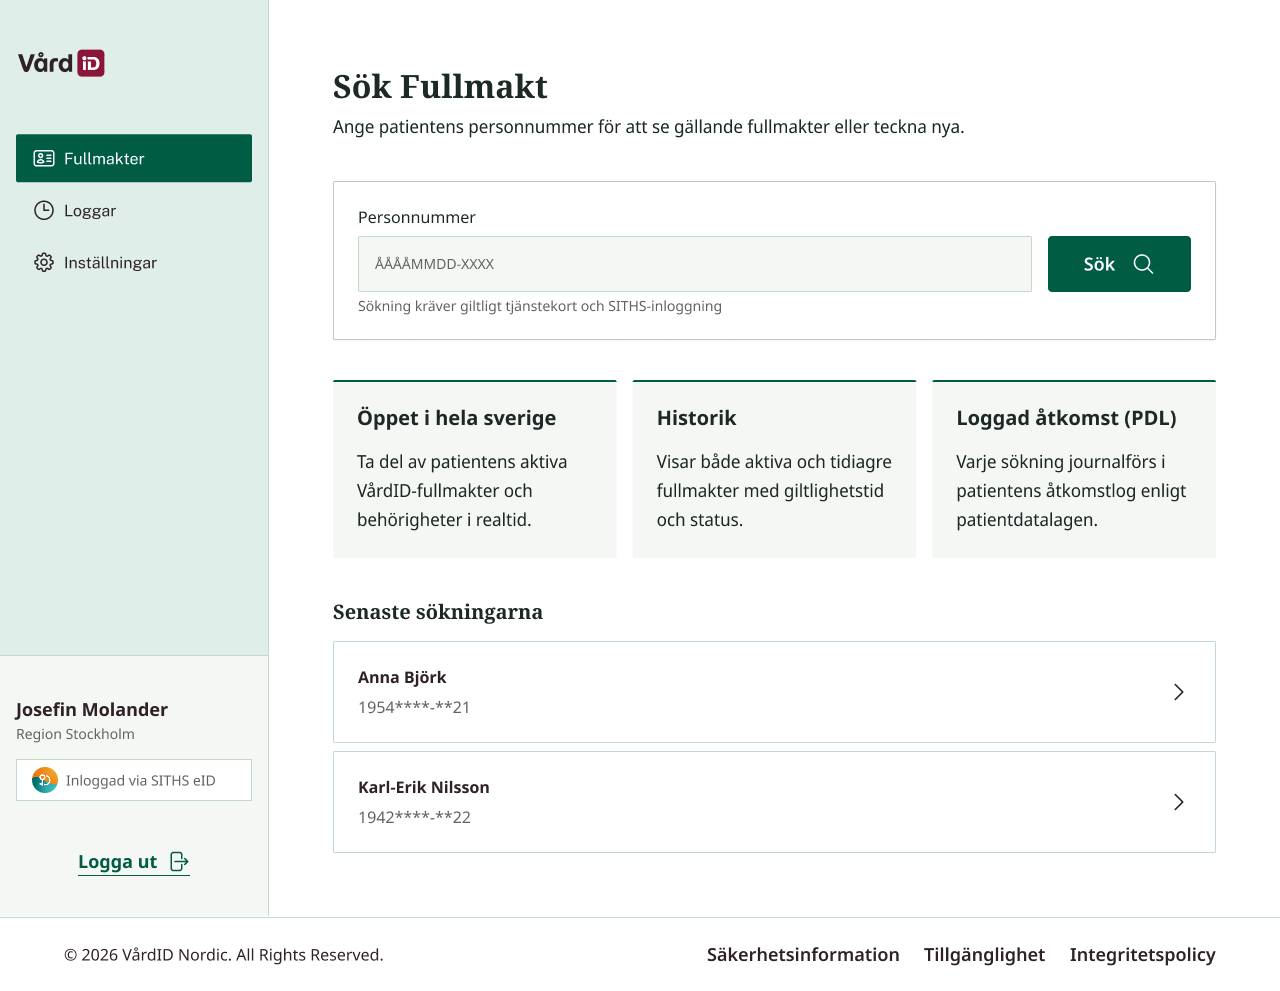
Task: Open recent search Karl-Erik Nilsson
Action: (774, 802)
